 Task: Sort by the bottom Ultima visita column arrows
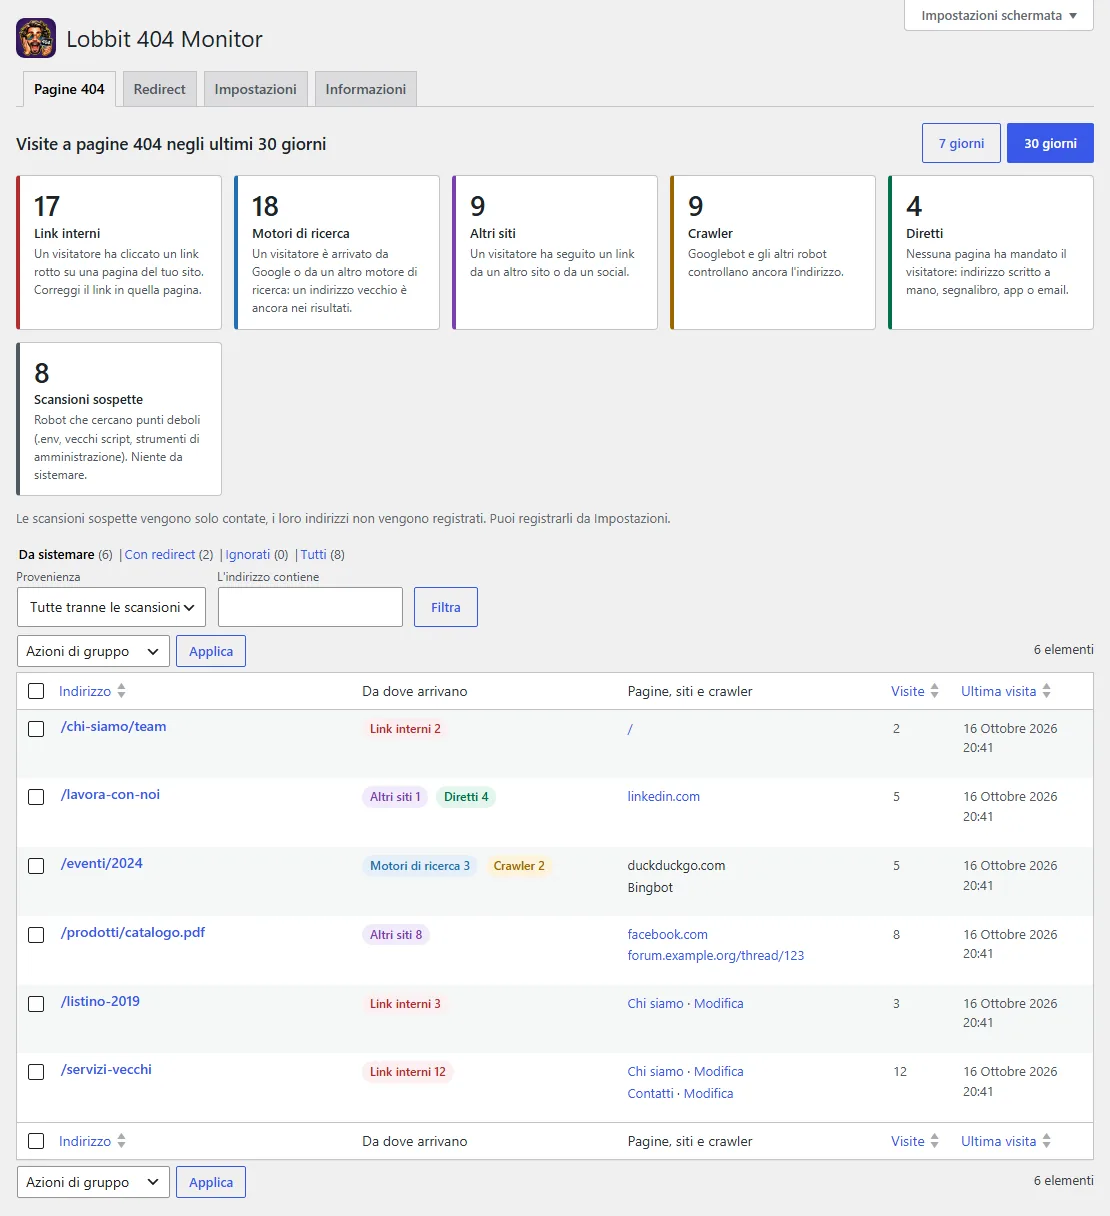click(1046, 1141)
